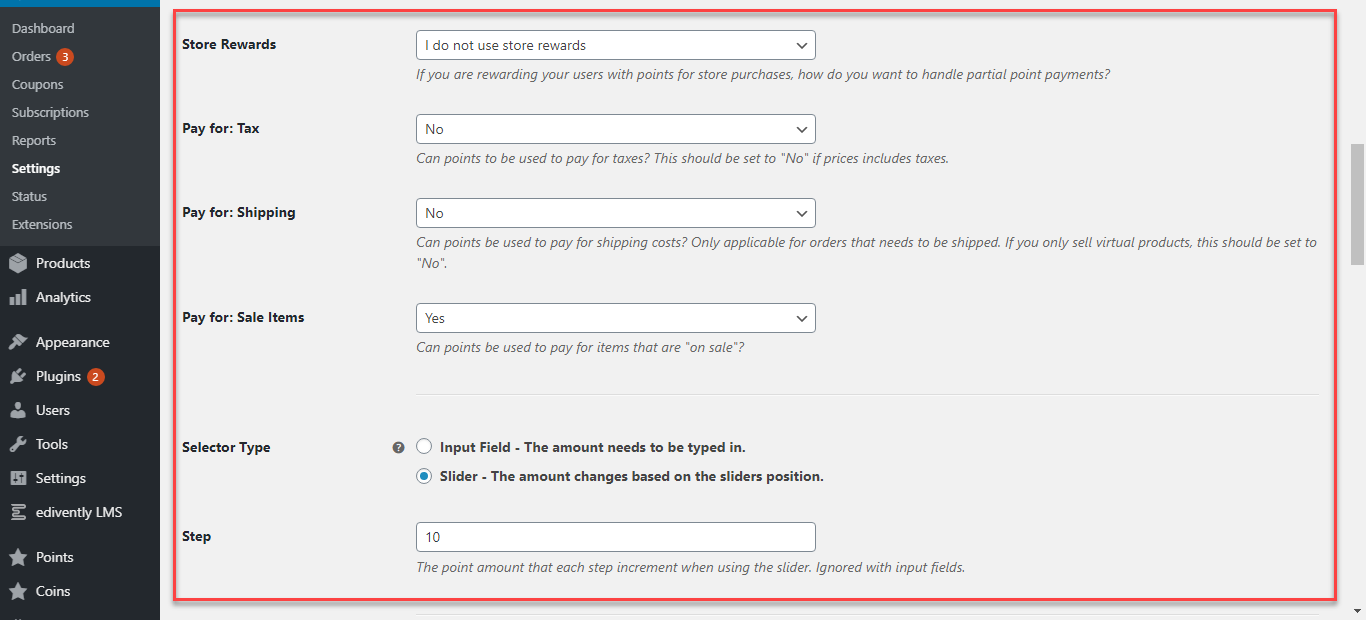Screen dimensions: 1366x620
Task: Click the Appearance paintbrush icon
Action: tap(18, 342)
